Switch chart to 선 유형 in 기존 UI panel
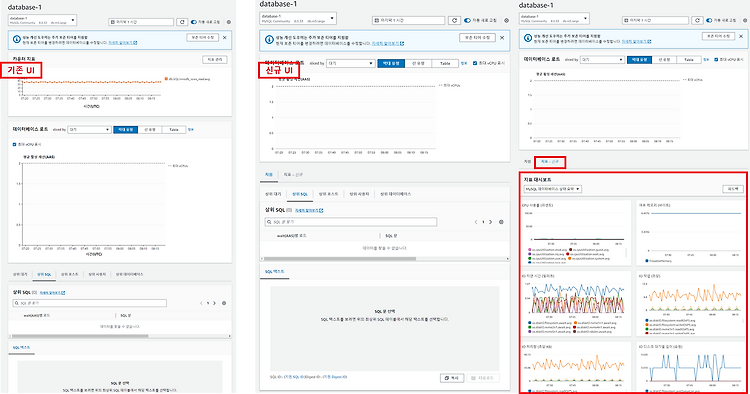The height and width of the screenshot is (394, 750). [150, 130]
